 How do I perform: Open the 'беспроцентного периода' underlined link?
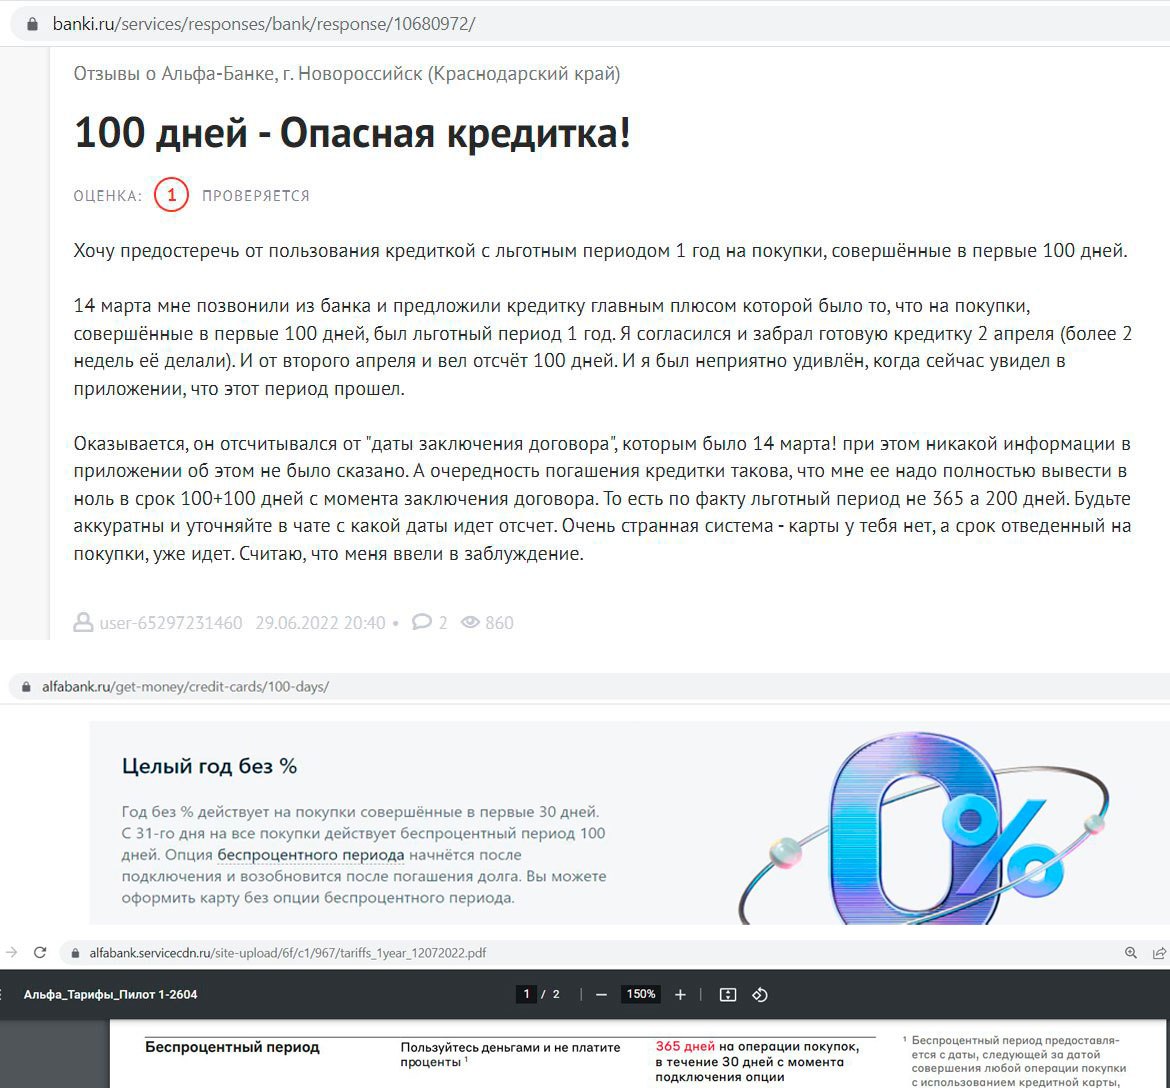(310, 855)
